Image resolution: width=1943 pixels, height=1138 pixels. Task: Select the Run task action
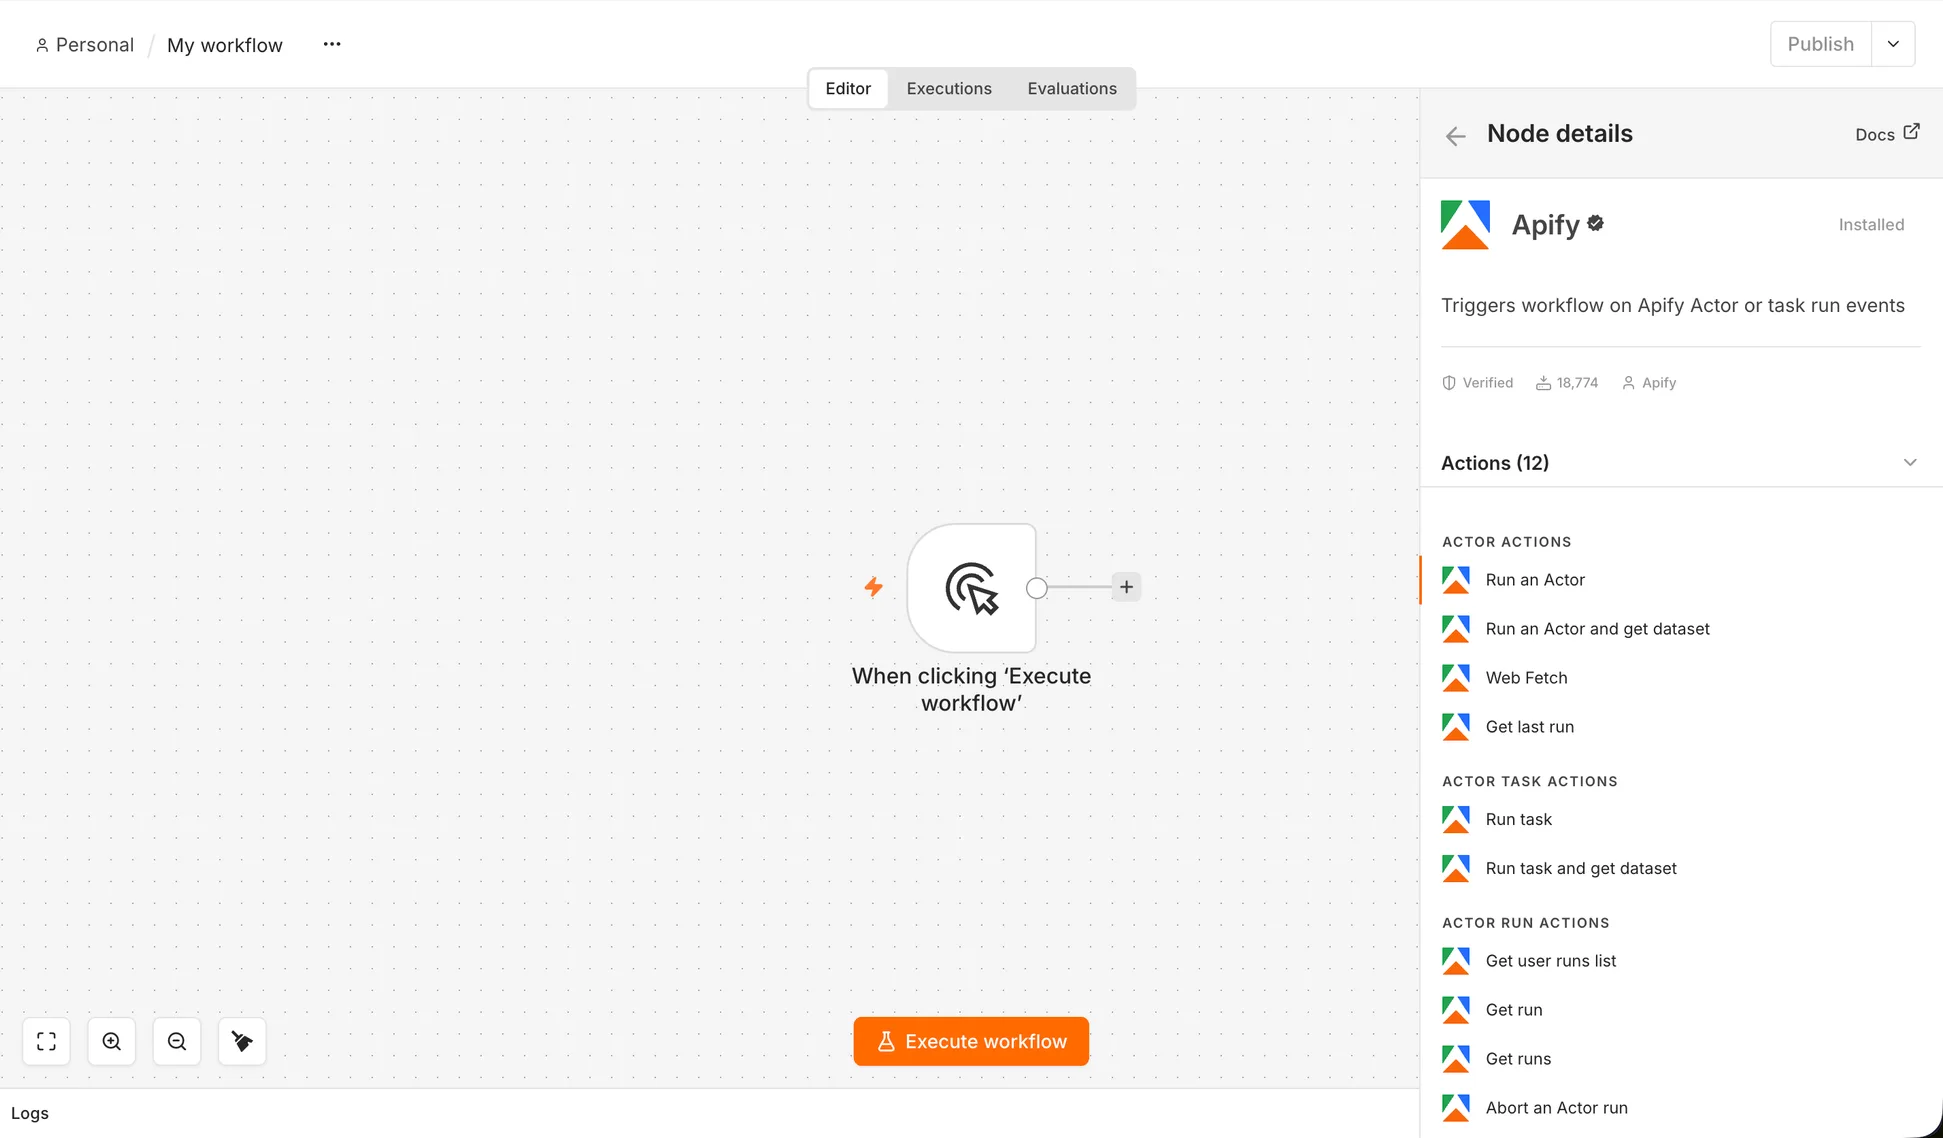(x=1681, y=819)
